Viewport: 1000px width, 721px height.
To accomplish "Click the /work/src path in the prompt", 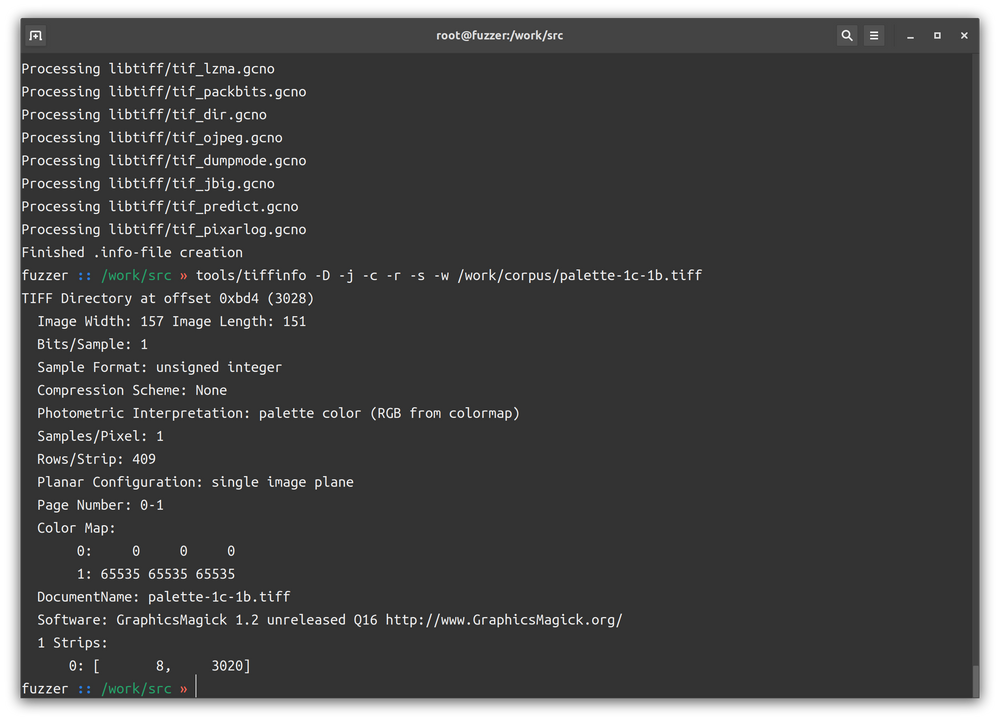I will [137, 275].
